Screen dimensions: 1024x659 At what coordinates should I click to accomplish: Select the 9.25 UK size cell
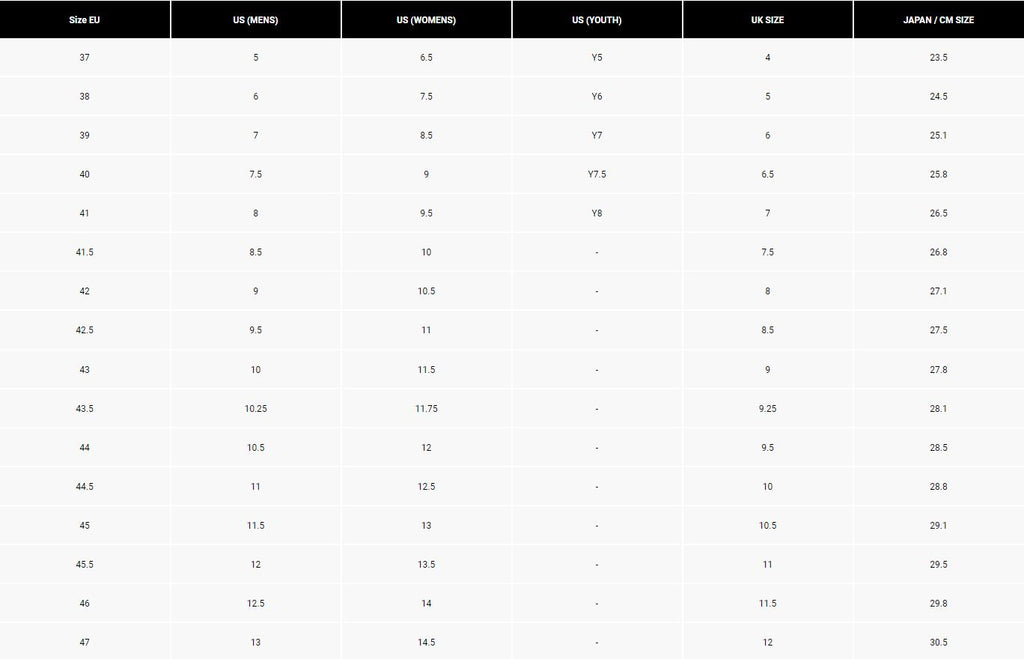pyautogui.click(x=768, y=409)
